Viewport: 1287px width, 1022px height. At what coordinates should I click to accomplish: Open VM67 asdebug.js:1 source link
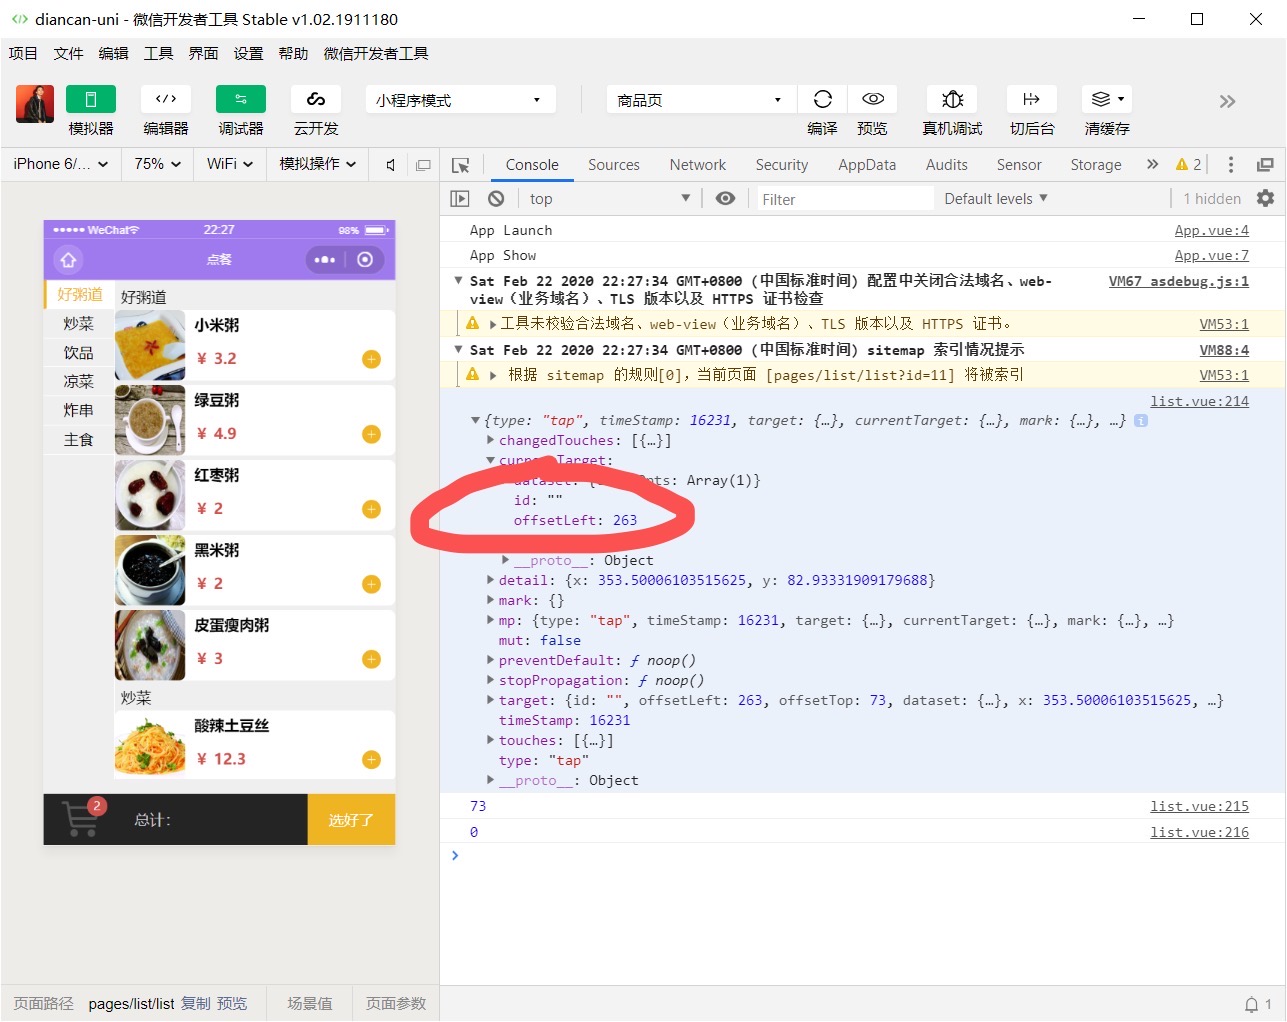[1178, 281]
